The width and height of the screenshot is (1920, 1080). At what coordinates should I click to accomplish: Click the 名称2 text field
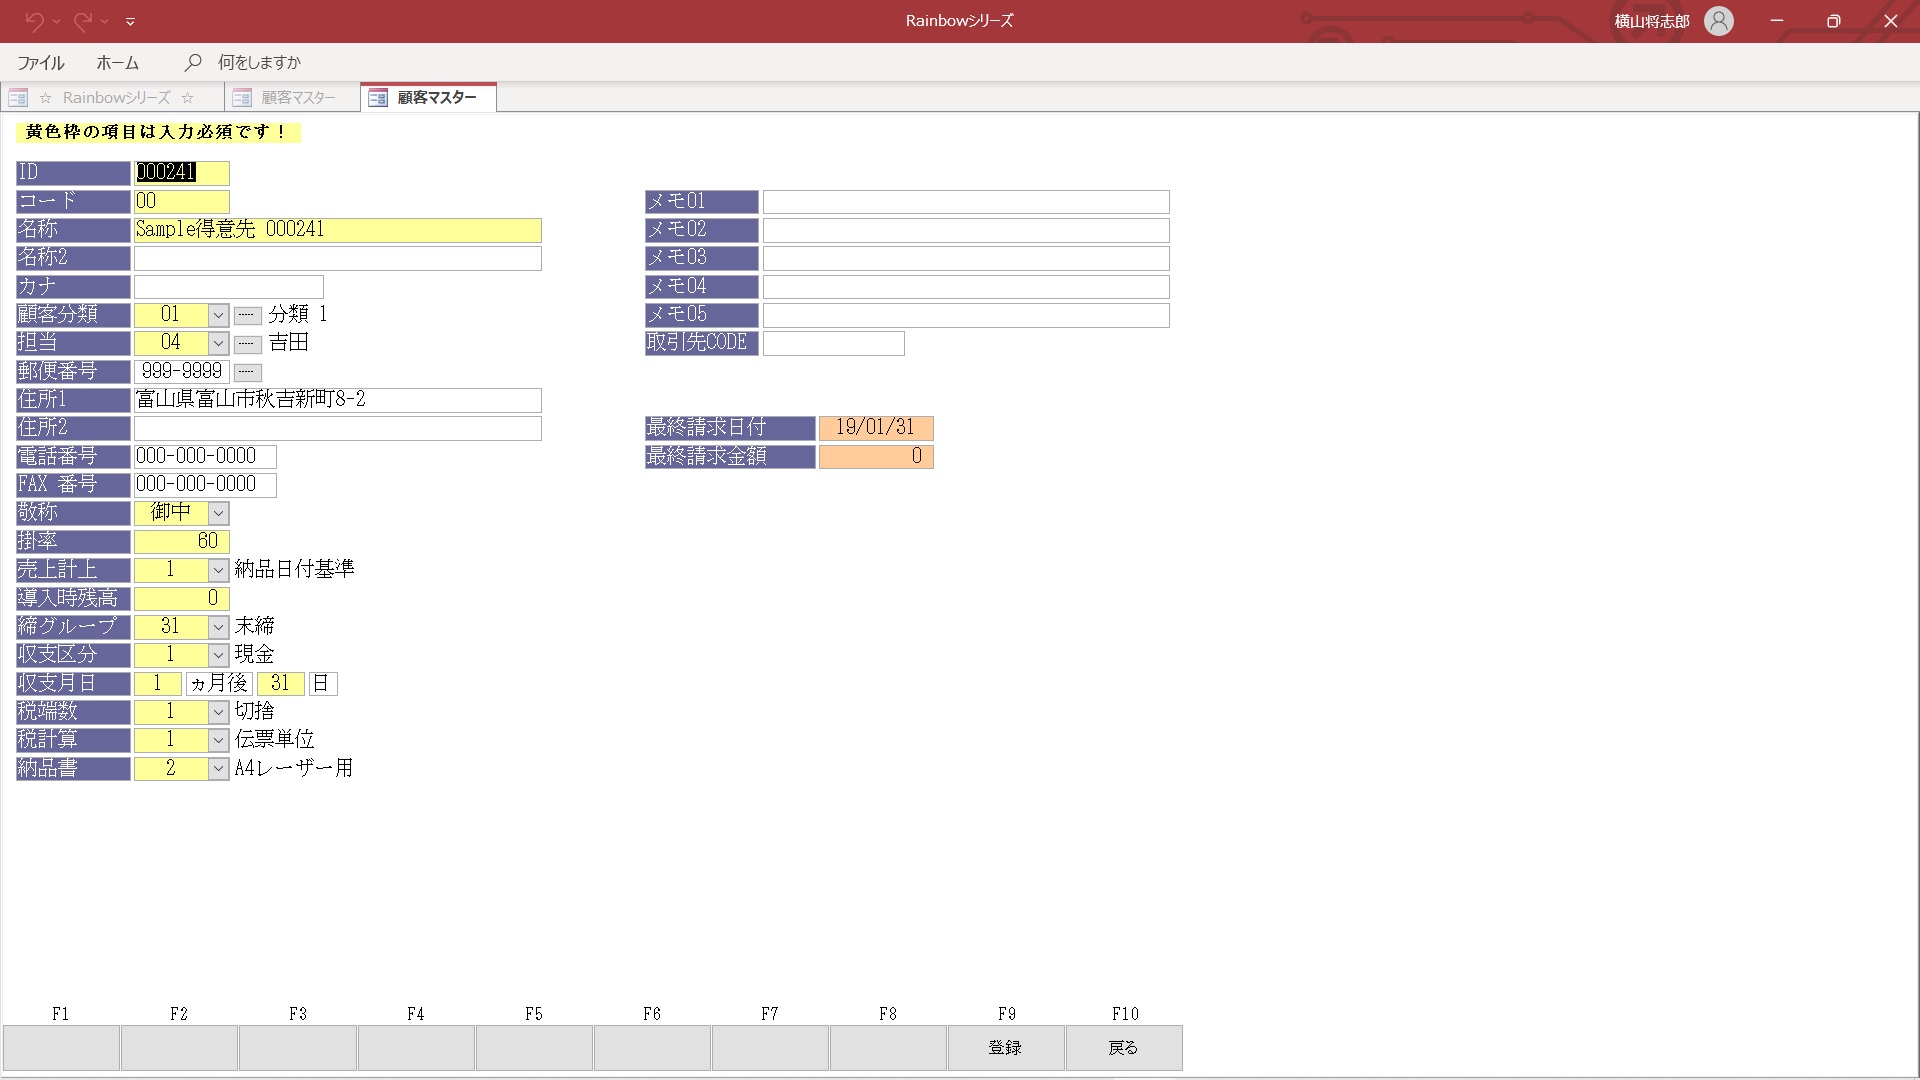coord(337,258)
